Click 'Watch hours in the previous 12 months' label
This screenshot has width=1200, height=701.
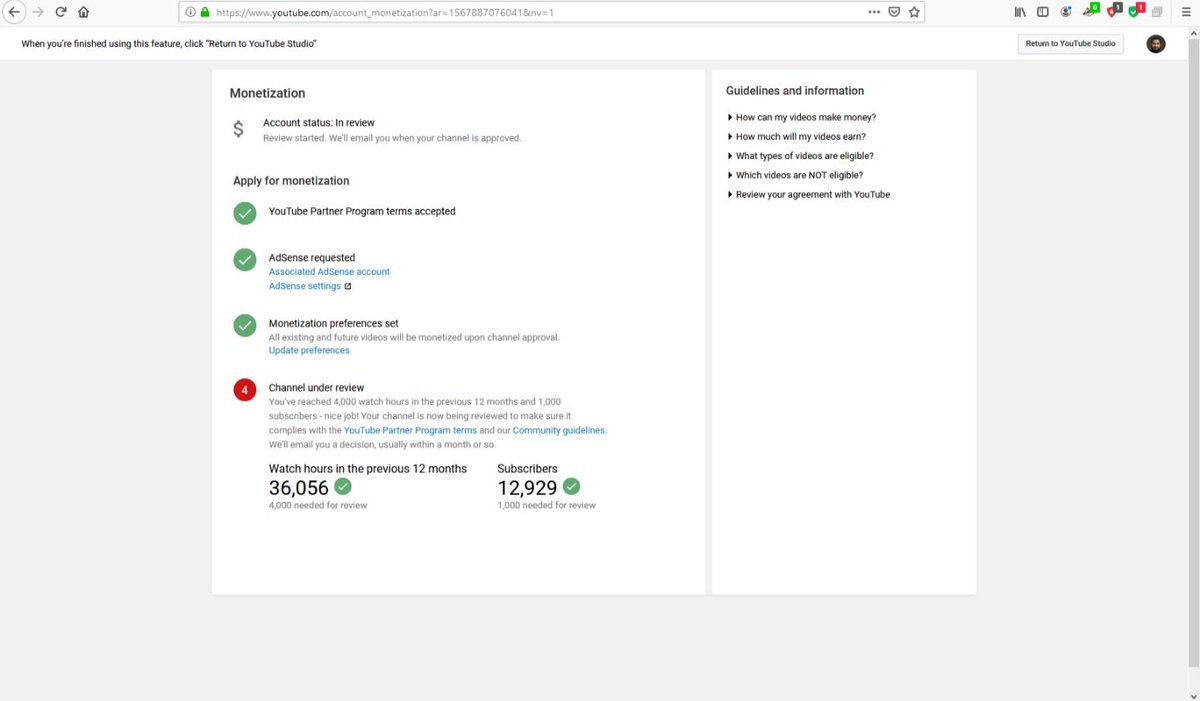[368, 468]
